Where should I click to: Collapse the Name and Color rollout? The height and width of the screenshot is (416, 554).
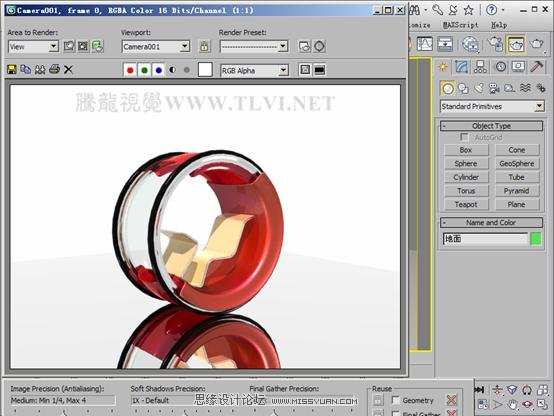click(491, 222)
